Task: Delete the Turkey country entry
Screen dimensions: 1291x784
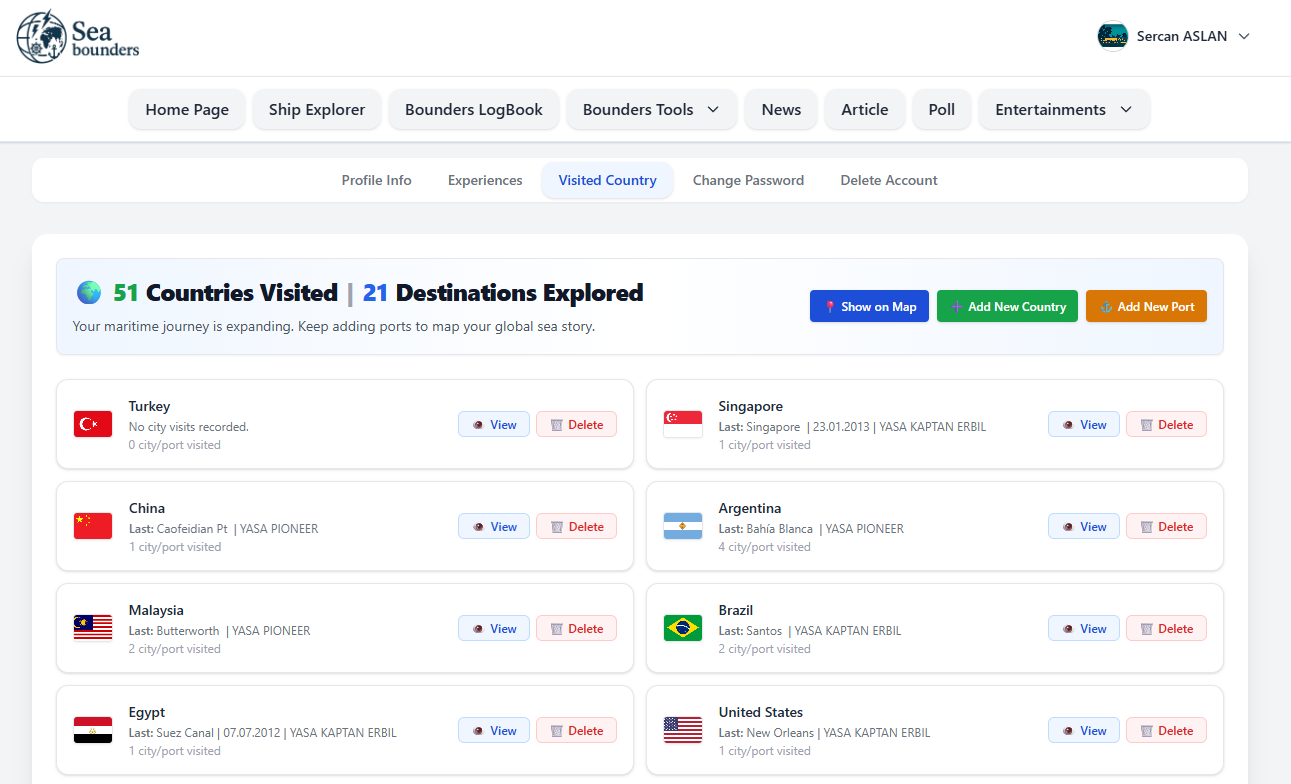Action: (x=576, y=425)
